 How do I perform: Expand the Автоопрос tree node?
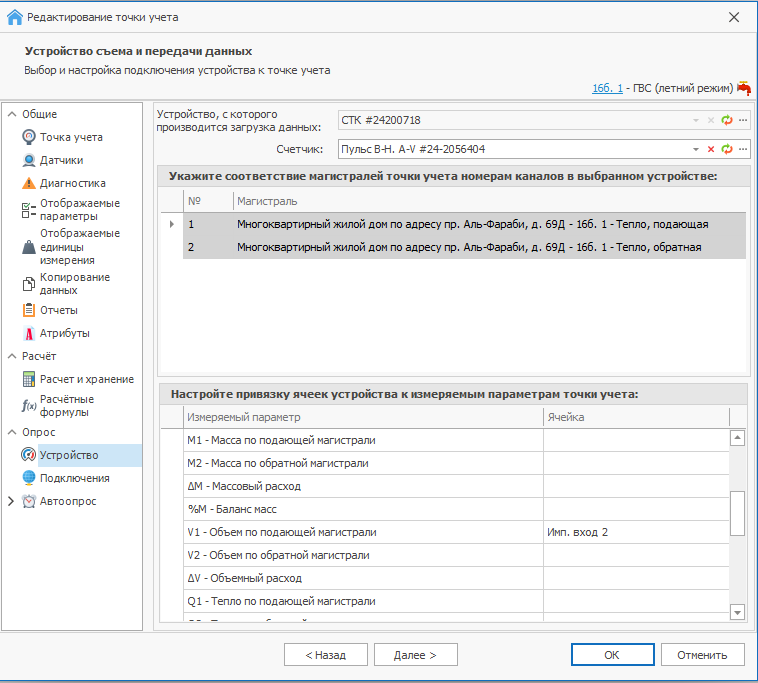coord(11,501)
